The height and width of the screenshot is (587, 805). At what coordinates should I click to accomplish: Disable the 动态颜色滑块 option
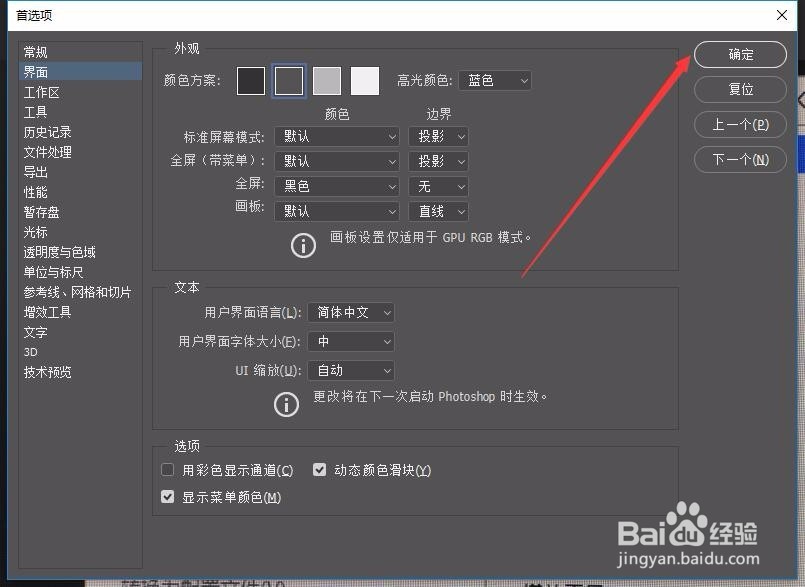[x=319, y=468]
